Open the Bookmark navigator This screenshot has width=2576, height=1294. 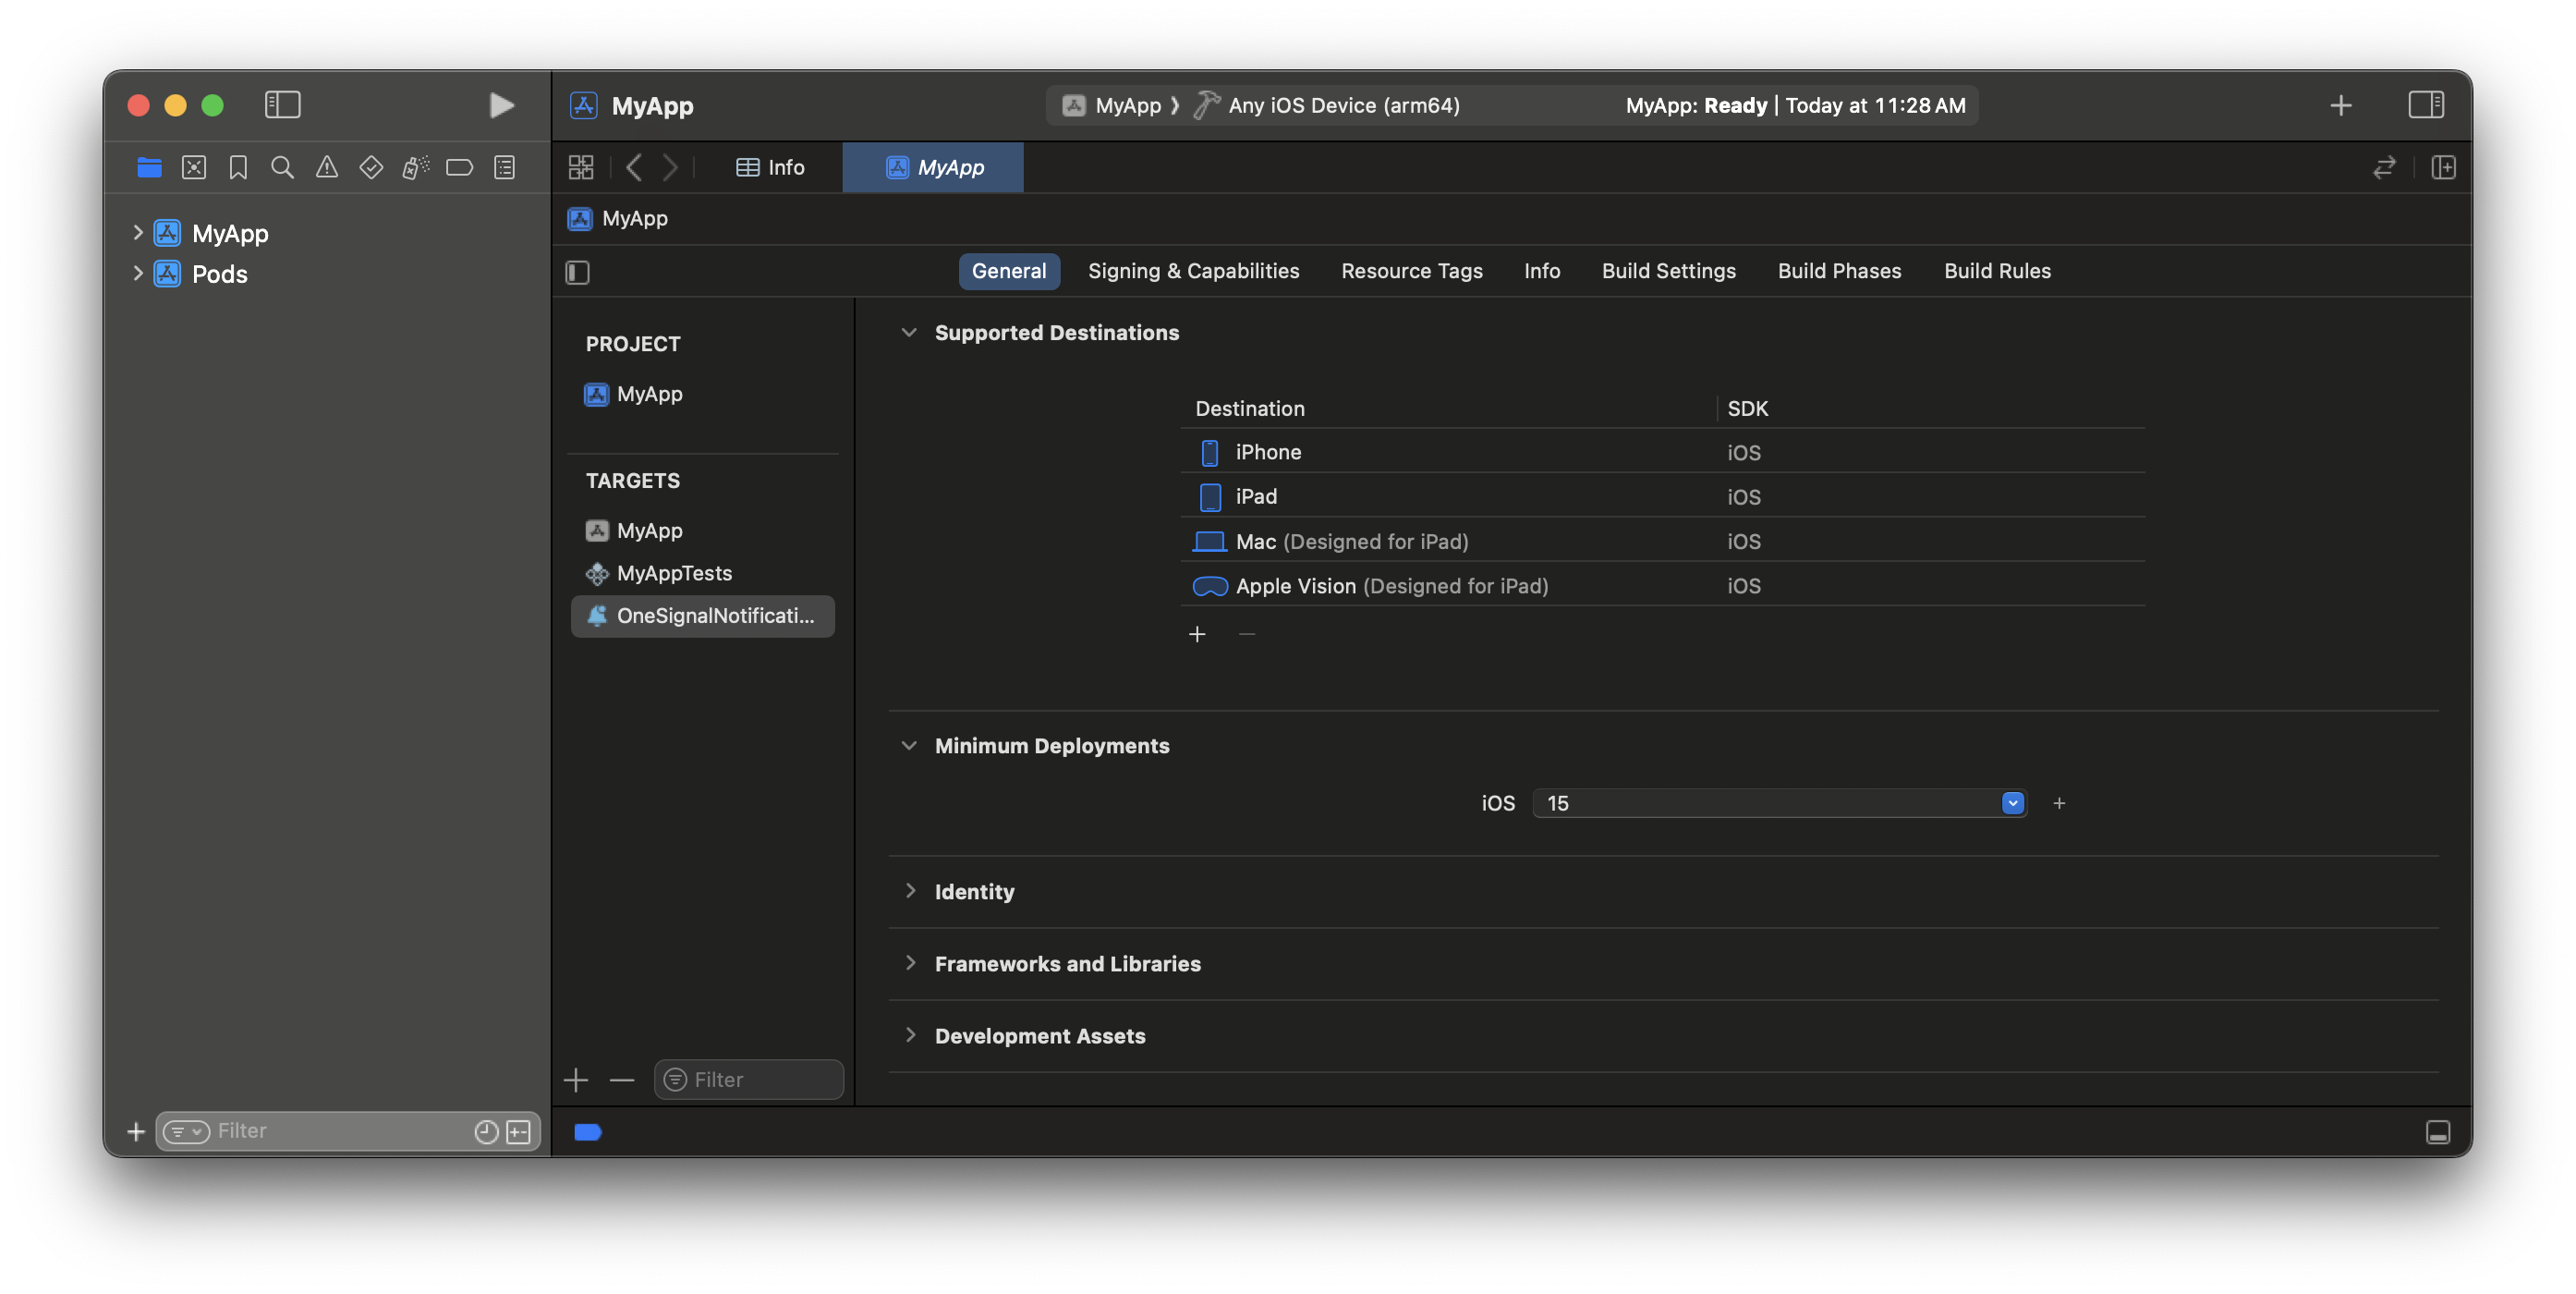point(238,167)
